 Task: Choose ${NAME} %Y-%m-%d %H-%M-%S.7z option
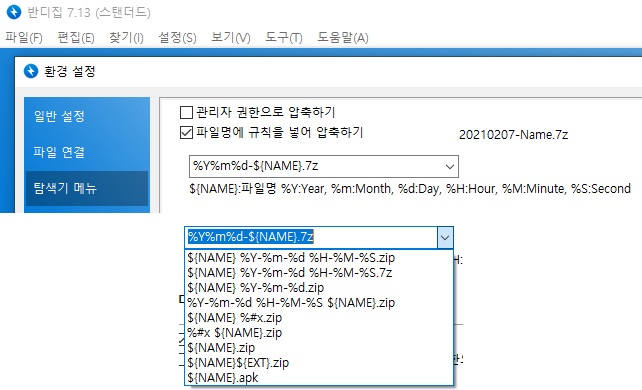pyautogui.click(x=319, y=273)
